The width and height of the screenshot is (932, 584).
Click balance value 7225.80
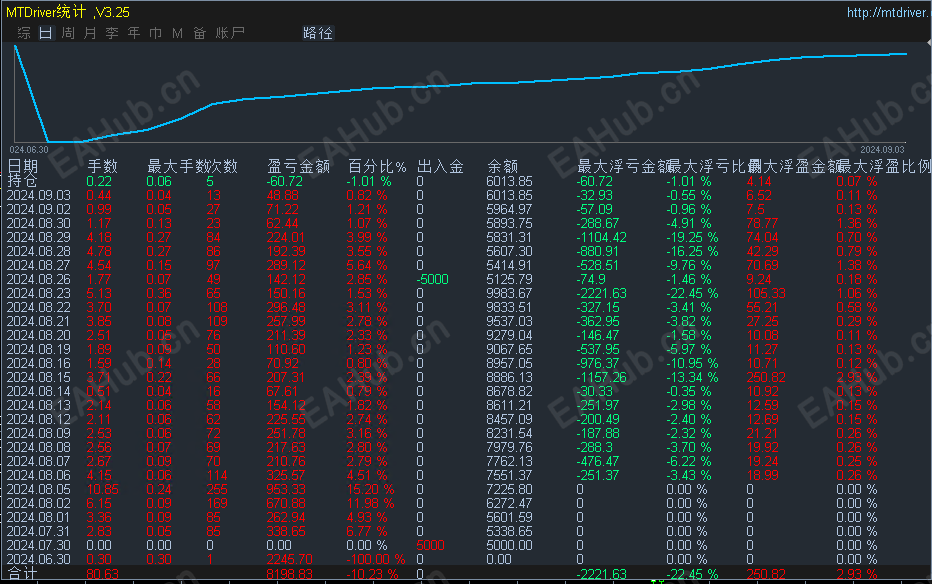coord(509,490)
